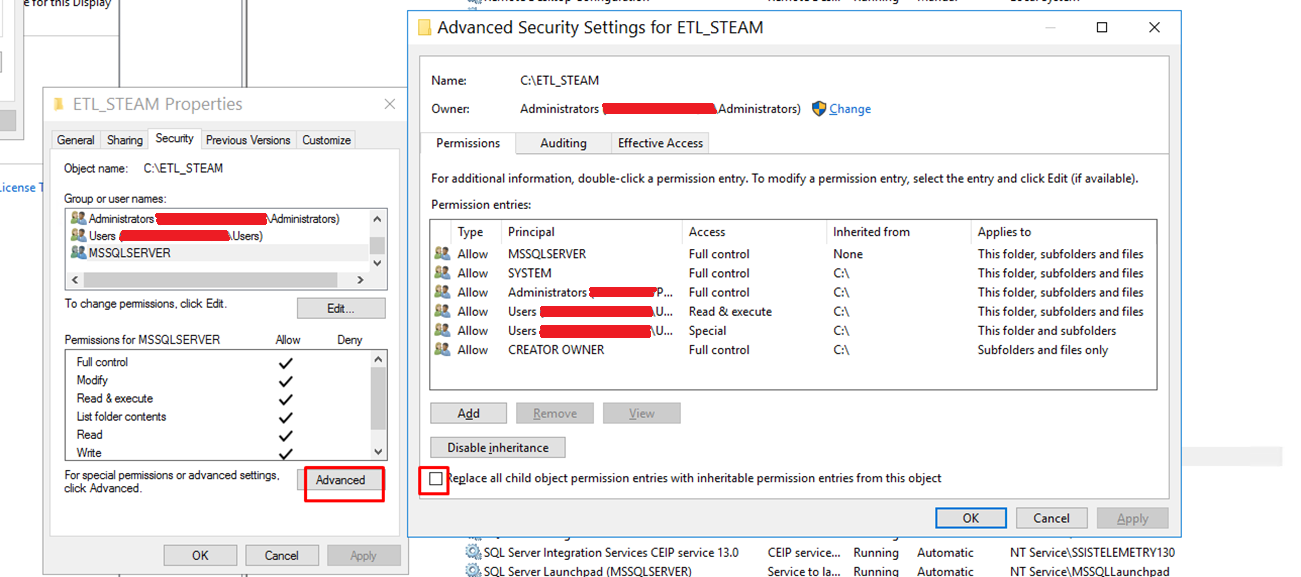
Task: Click Edit to change permissions
Action: 341,308
